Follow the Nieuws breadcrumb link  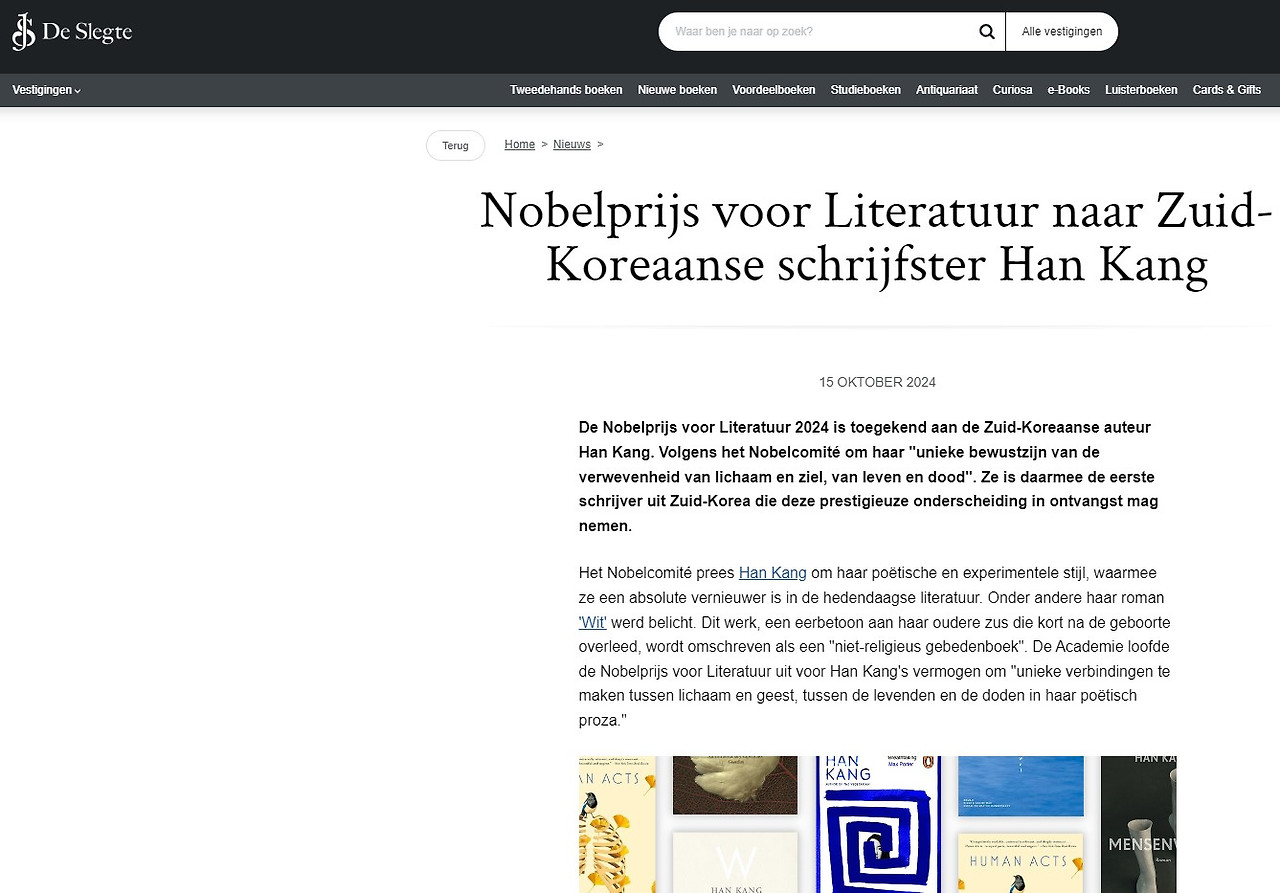pos(572,144)
